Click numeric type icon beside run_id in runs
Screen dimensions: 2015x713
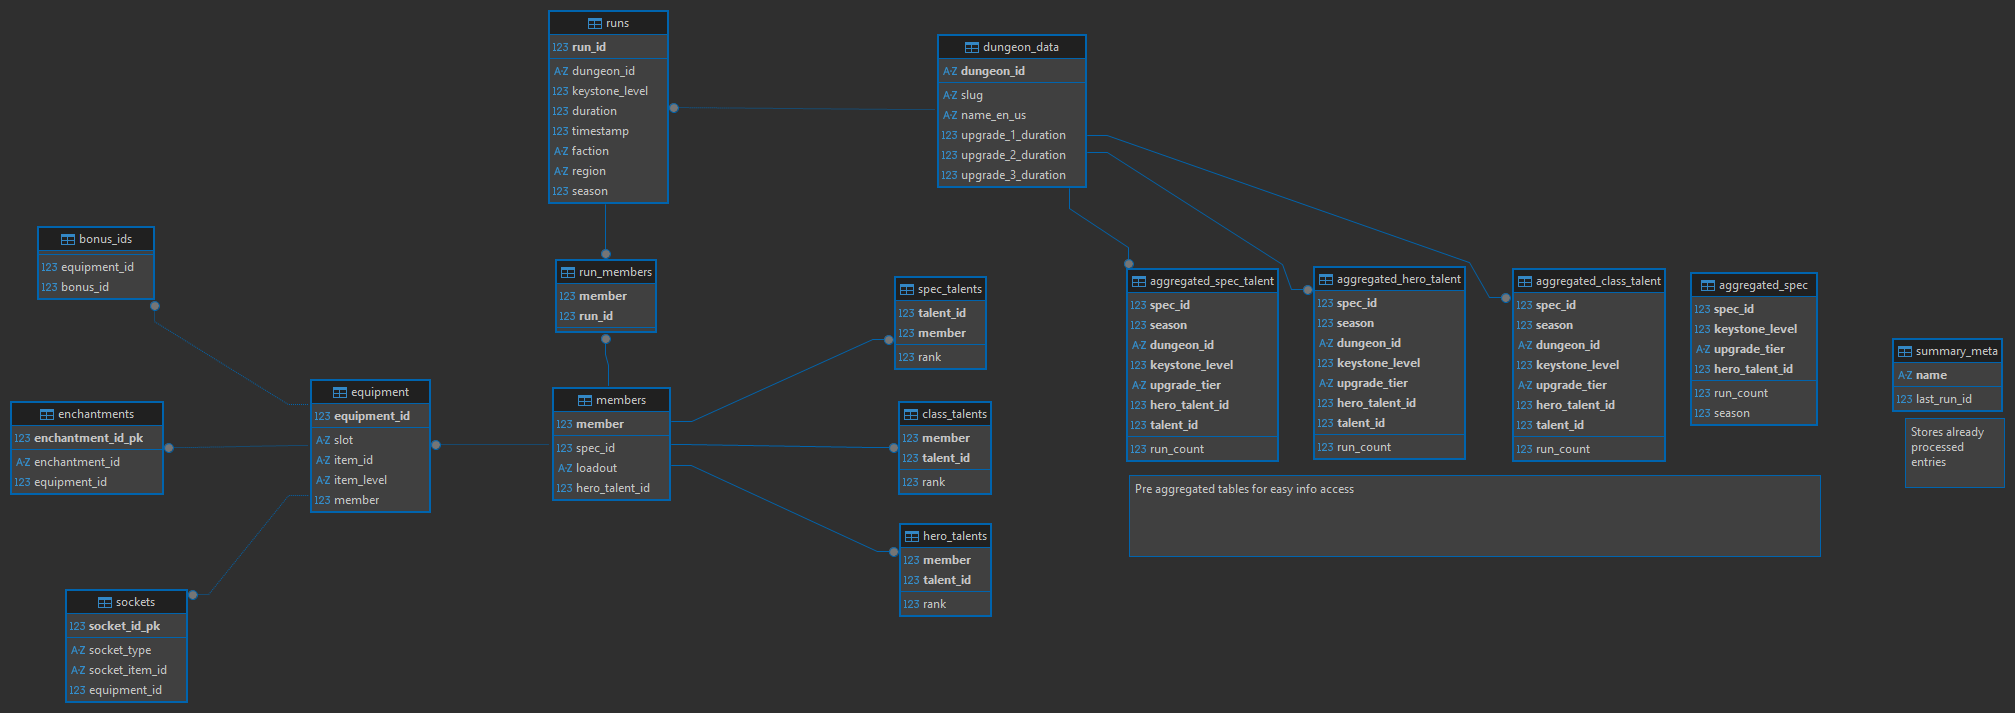(560, 47)
